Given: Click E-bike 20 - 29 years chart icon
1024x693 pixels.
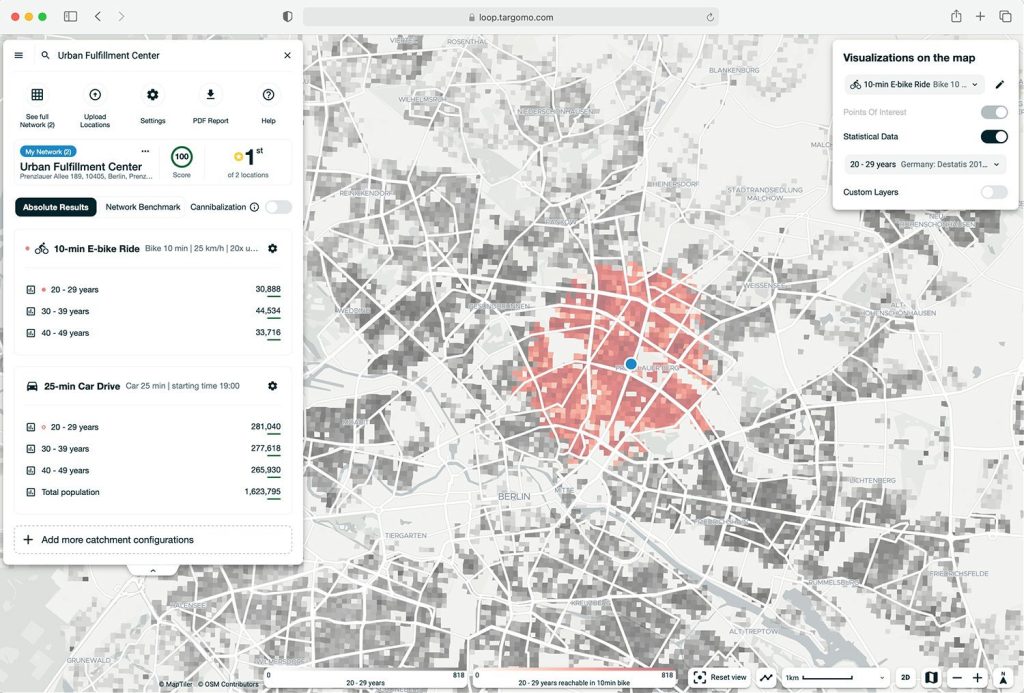Looking at the screenshot, I should click(x=31, y=289).
